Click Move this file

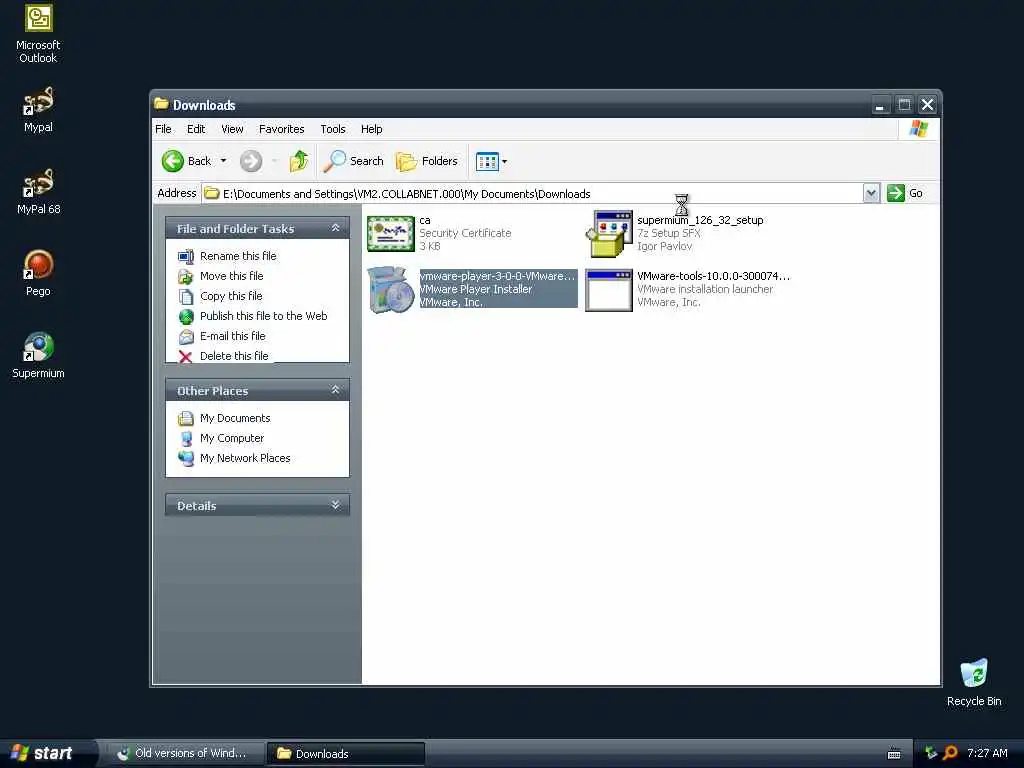(x=232, y=276)
